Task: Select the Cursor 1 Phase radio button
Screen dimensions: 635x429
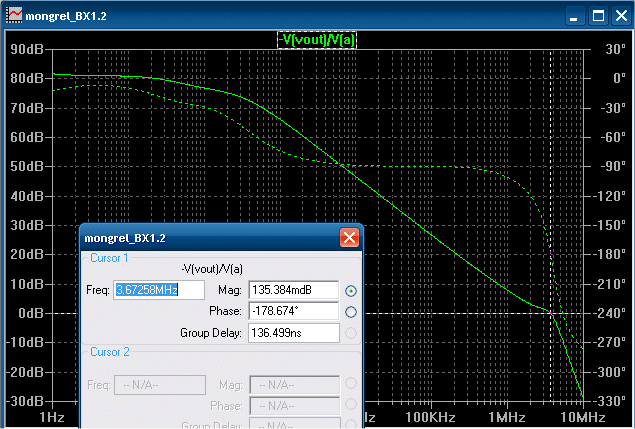Action: point(351,312)
